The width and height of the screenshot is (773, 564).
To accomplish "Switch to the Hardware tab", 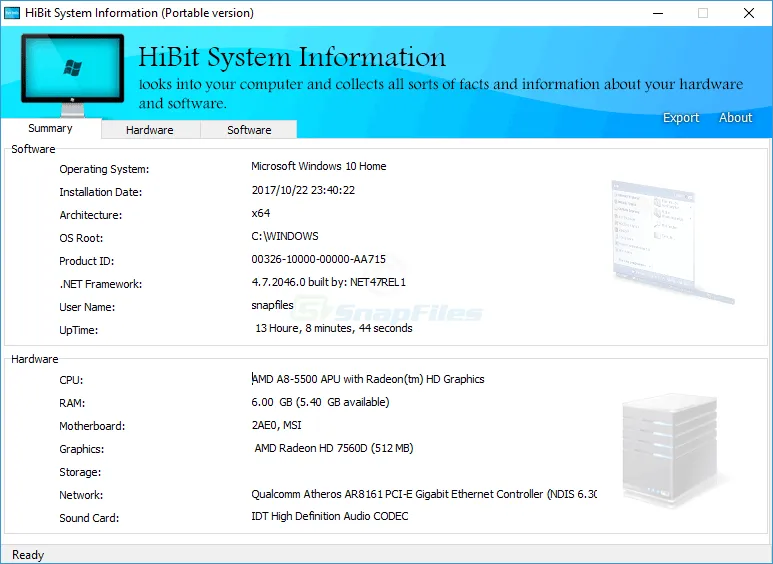I will click(150, 130).
